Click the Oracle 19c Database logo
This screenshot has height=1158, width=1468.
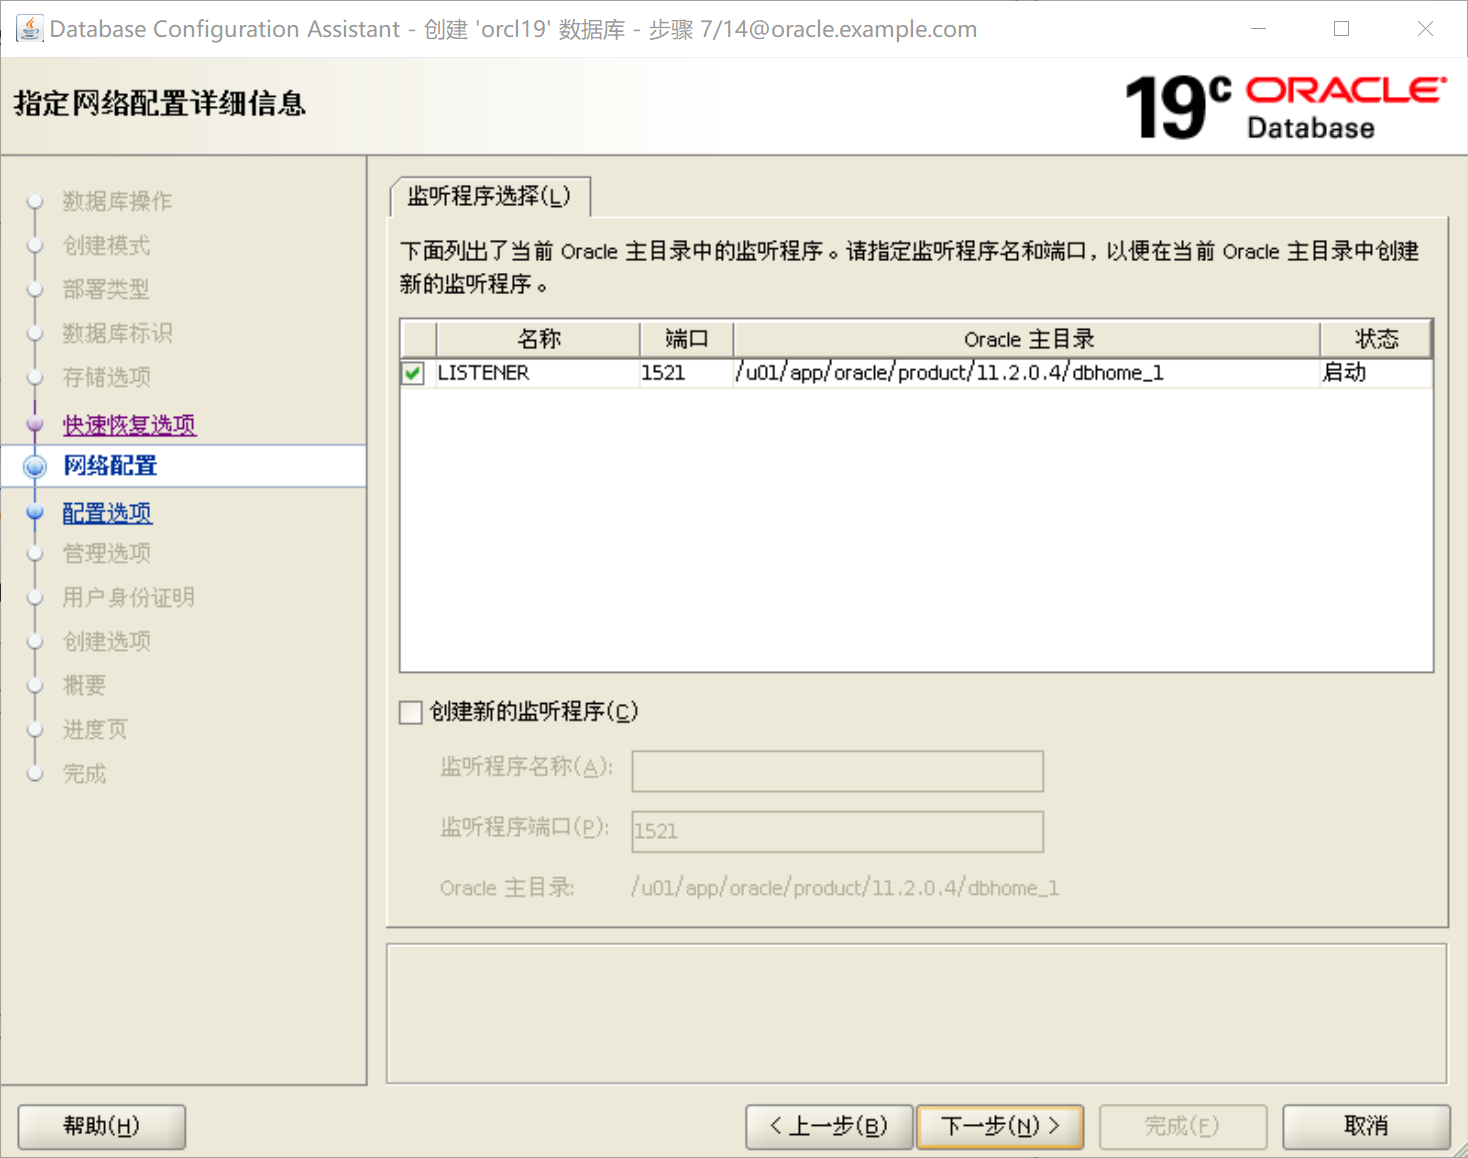click(1286, 106)
